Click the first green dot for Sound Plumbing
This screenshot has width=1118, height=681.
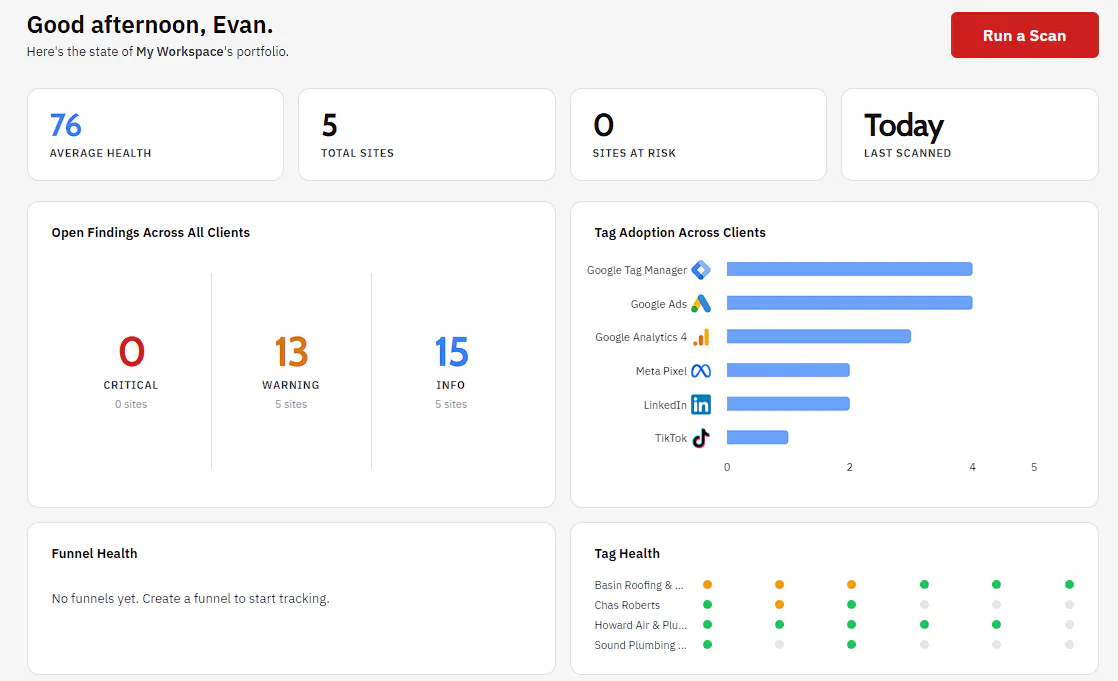click(x=707, y=644)
